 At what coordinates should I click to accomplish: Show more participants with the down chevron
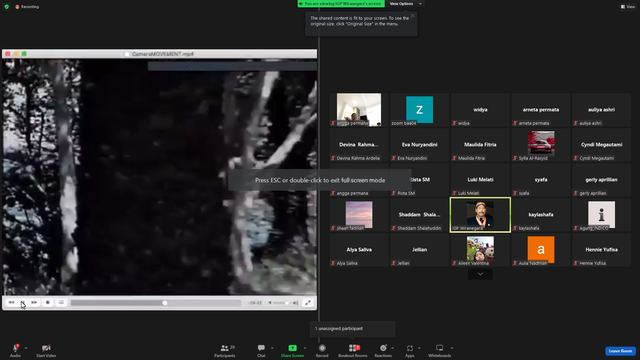480,274
